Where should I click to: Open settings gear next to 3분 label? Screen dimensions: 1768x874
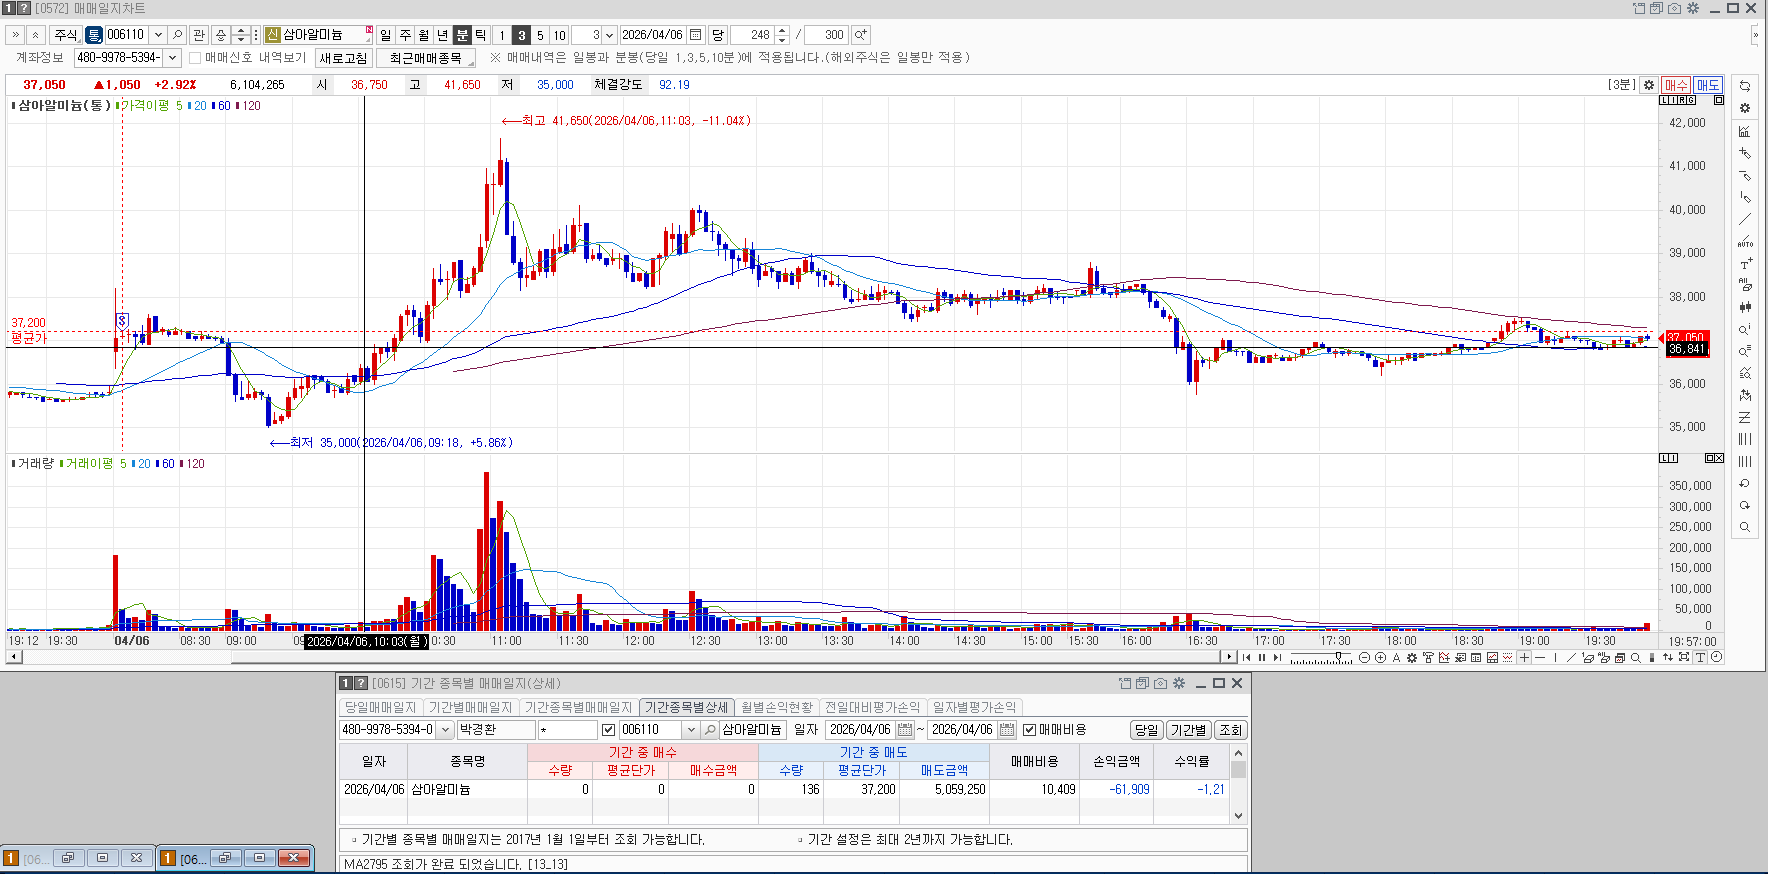click(x=1649, y=85)
